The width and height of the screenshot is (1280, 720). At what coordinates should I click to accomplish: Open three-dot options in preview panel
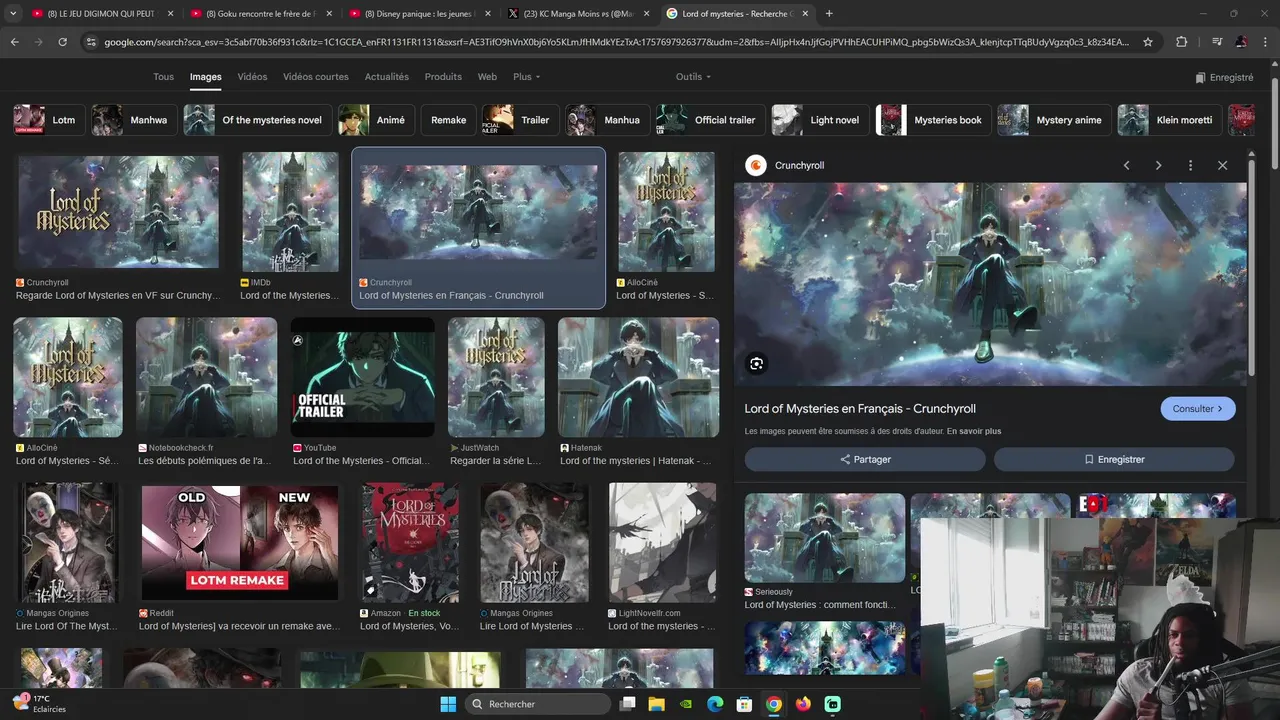[1190, 165]
